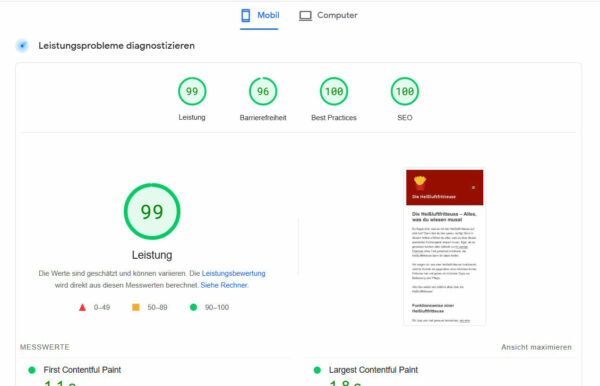Click green dot beside Largest Contentful Paint
600x386 pixels.
317,370
